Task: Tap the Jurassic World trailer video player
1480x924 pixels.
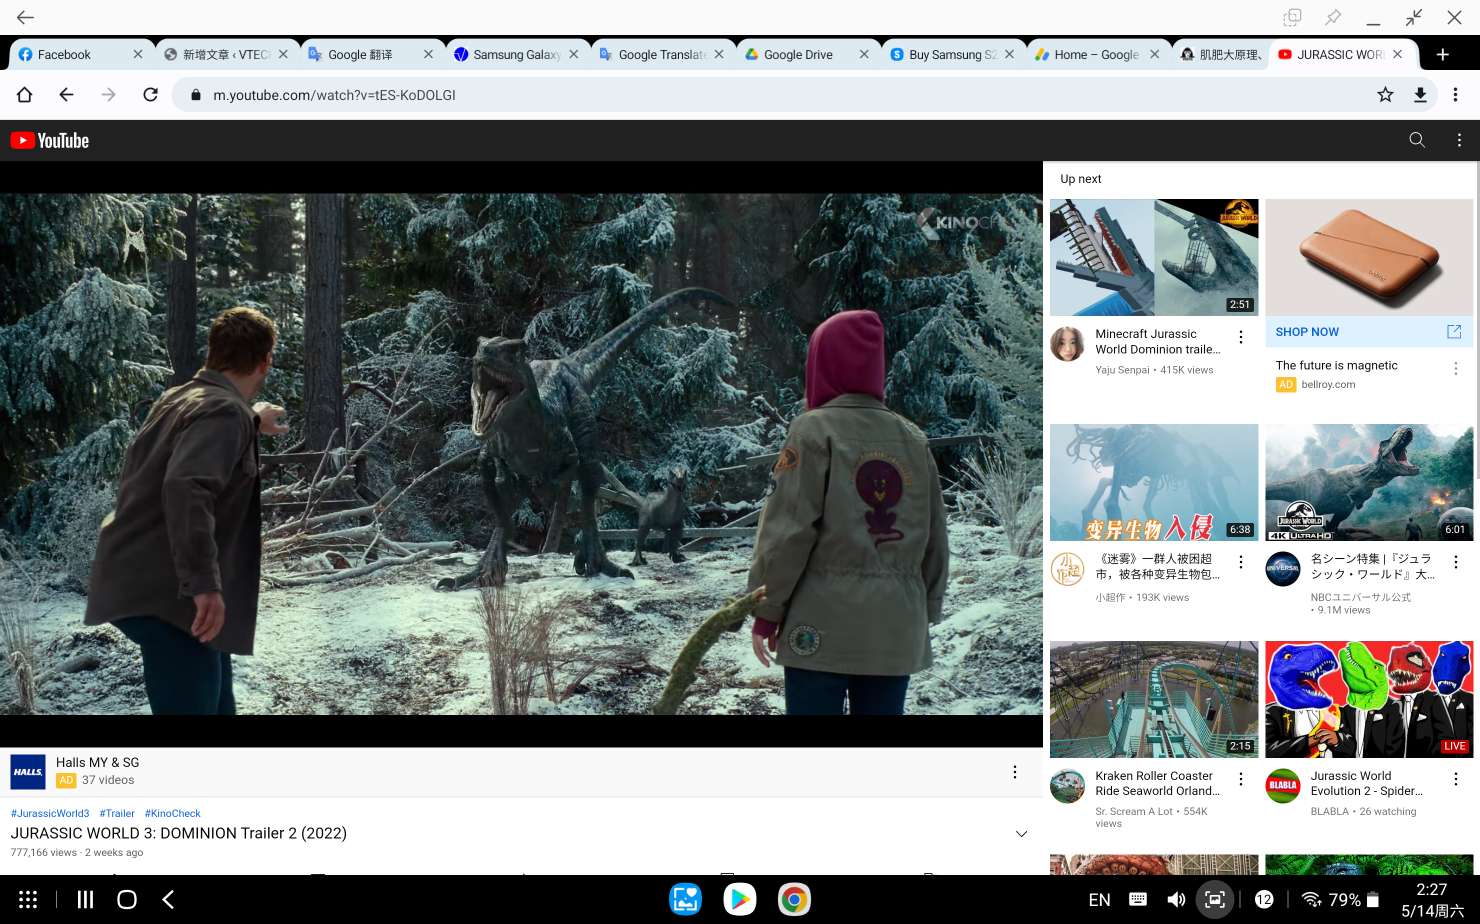Action: point(521,454)
